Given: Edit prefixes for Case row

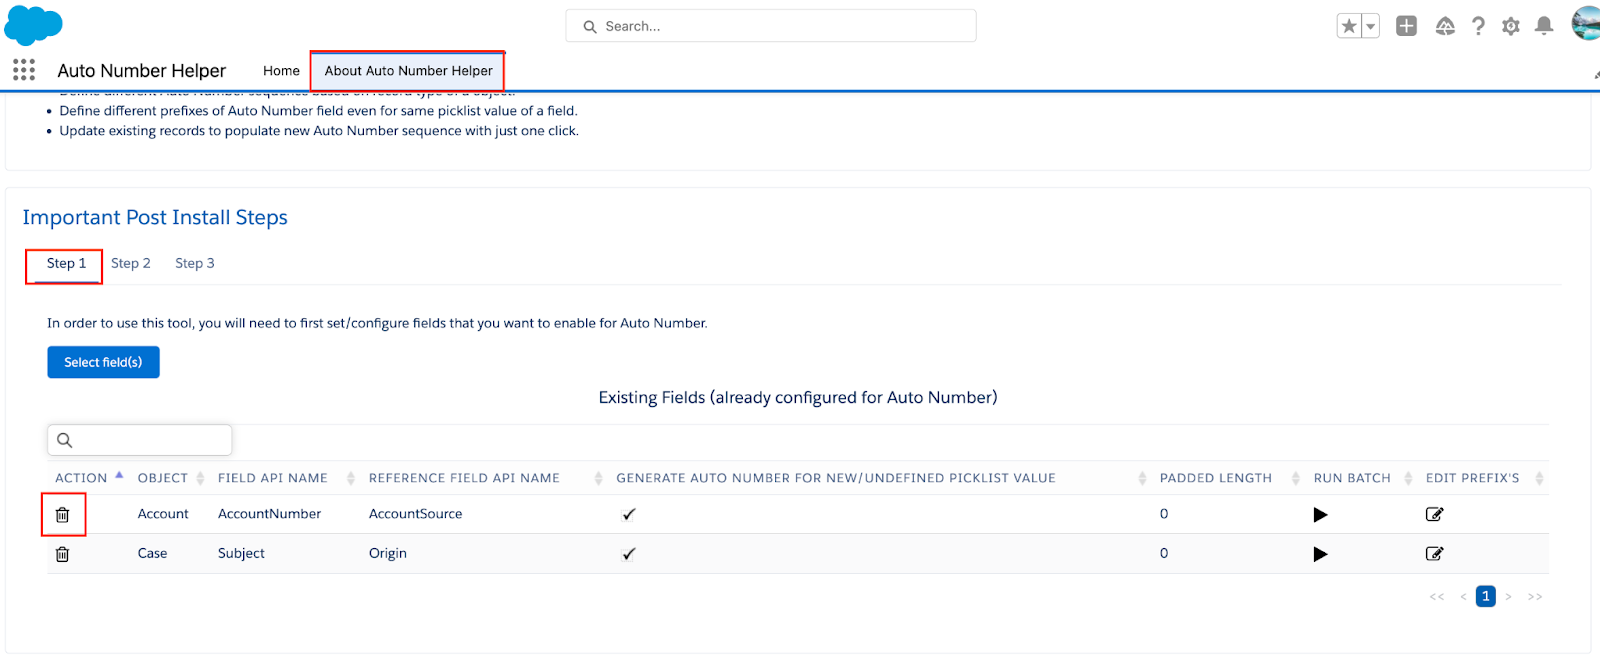Looking at the screenshot, I should tap(1434, 553).
